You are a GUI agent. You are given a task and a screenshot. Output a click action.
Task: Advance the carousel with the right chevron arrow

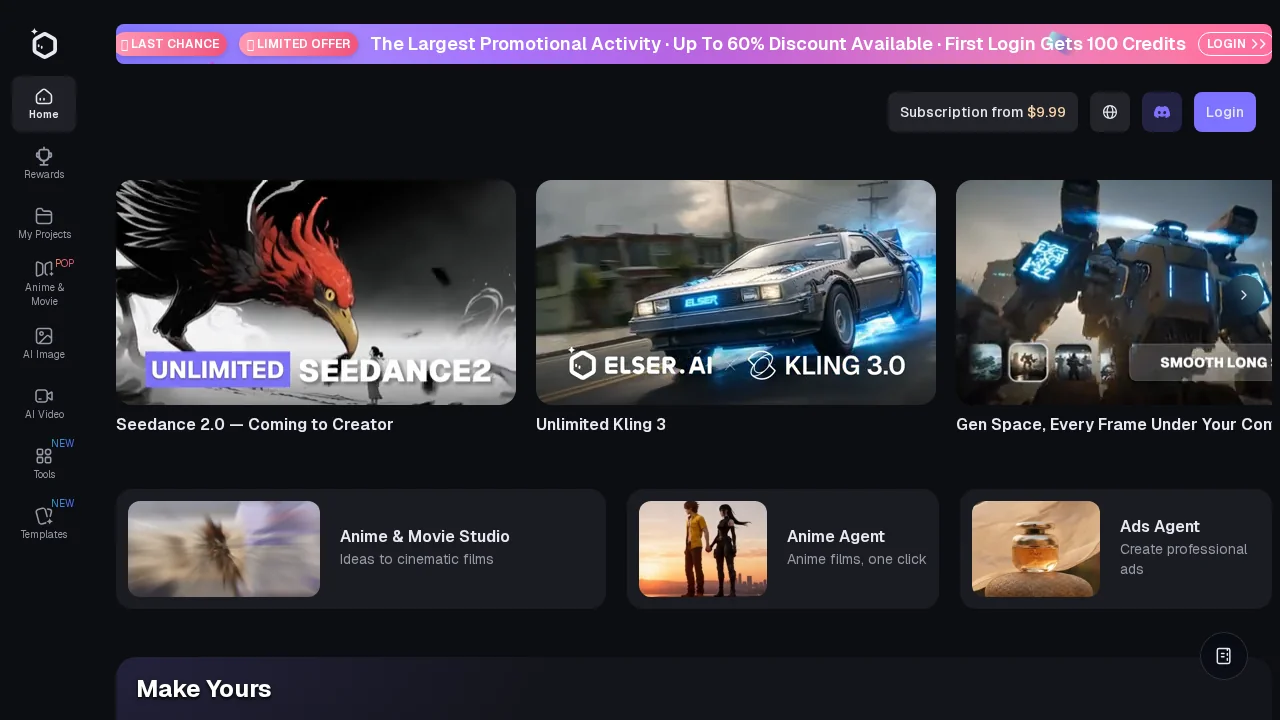click(1244, 295)
